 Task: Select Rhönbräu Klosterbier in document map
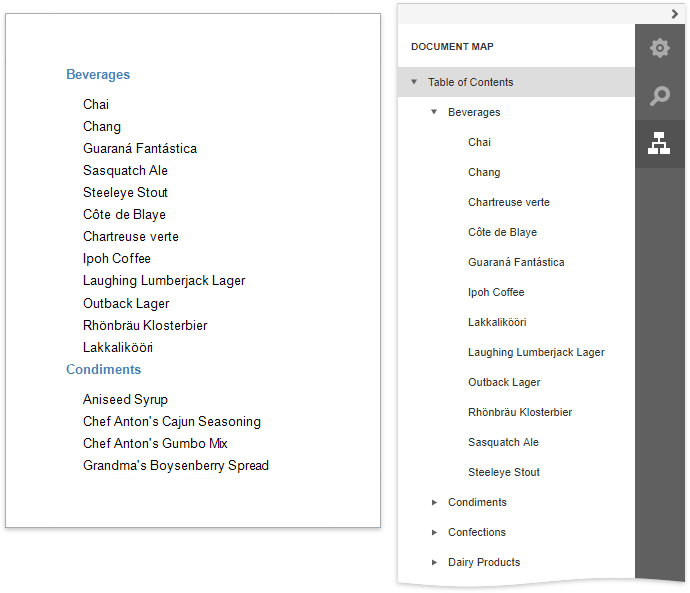tap(520, 412)
